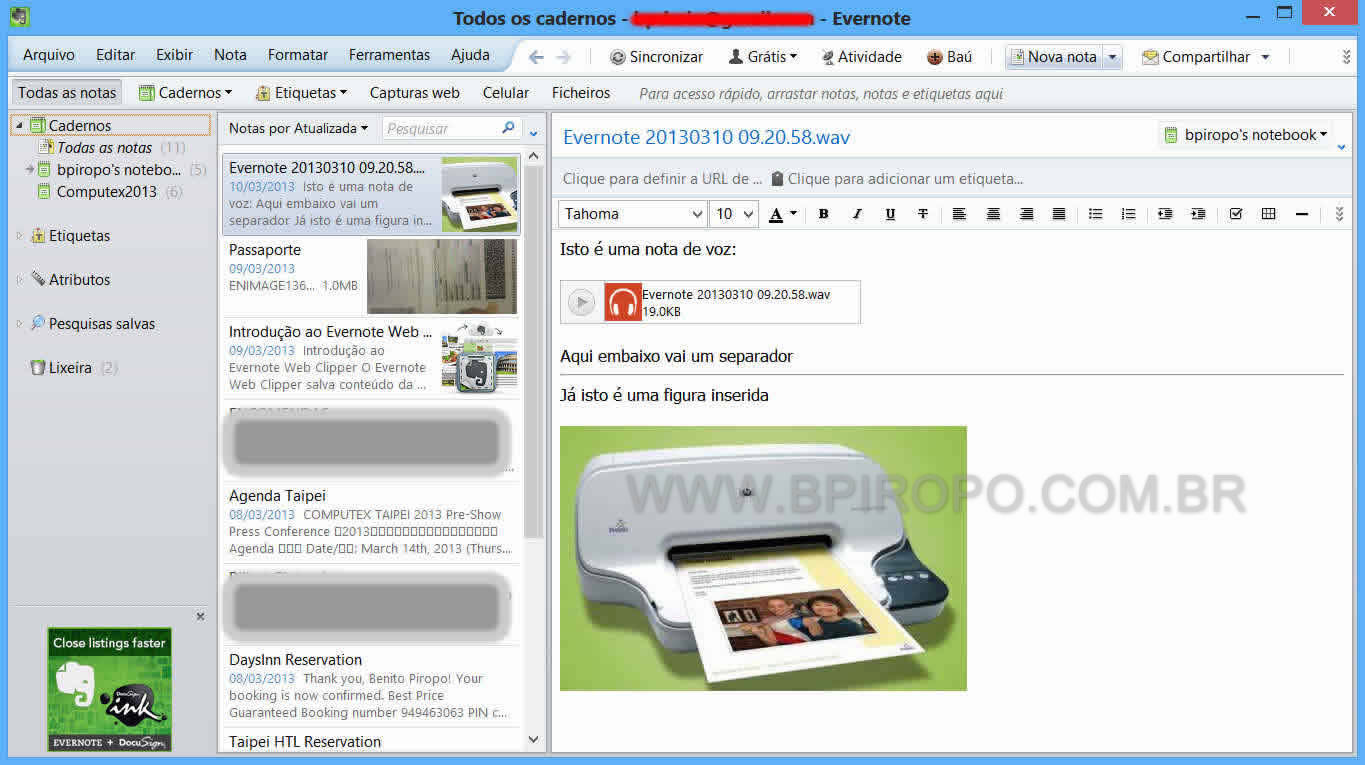This screenshot has width=1365, height=765.
Task: Increase indent of text
Action: tap(1198, 214)
